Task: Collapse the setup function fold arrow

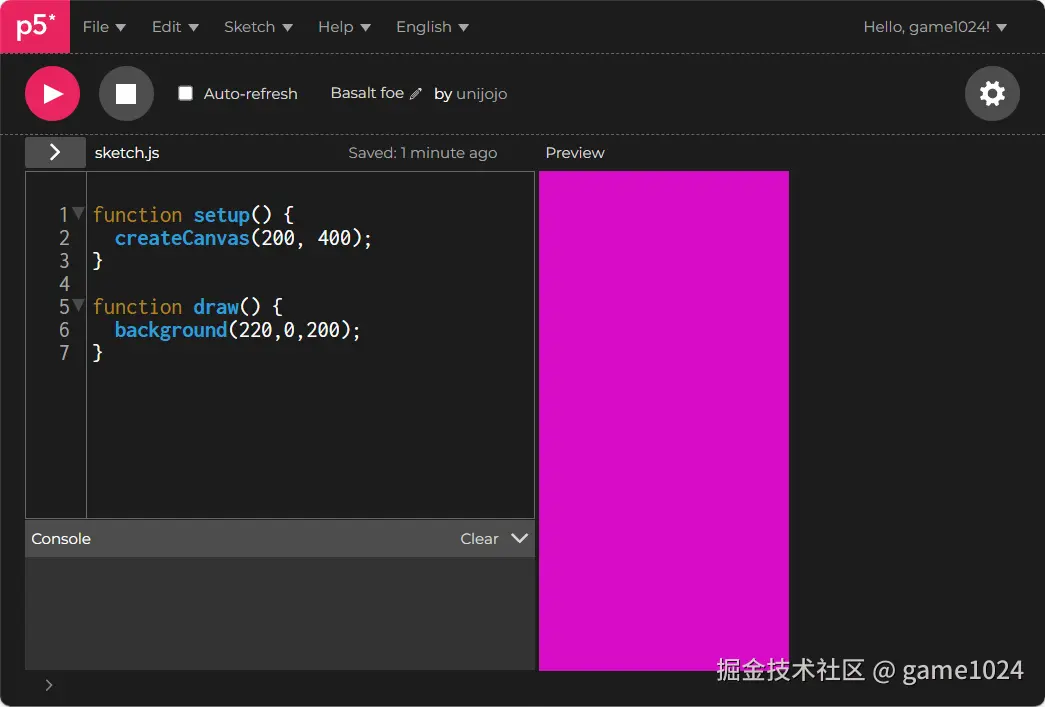Action: [79, 213]
